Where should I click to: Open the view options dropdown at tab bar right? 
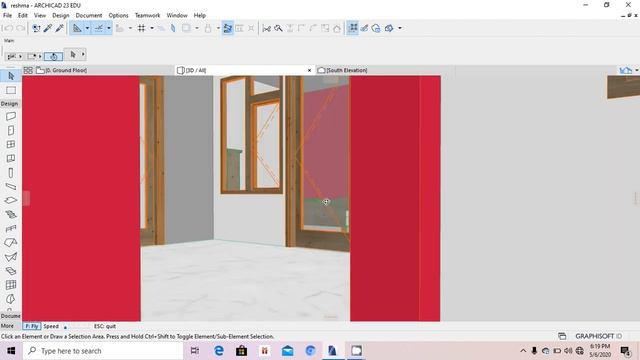point(636,70)
